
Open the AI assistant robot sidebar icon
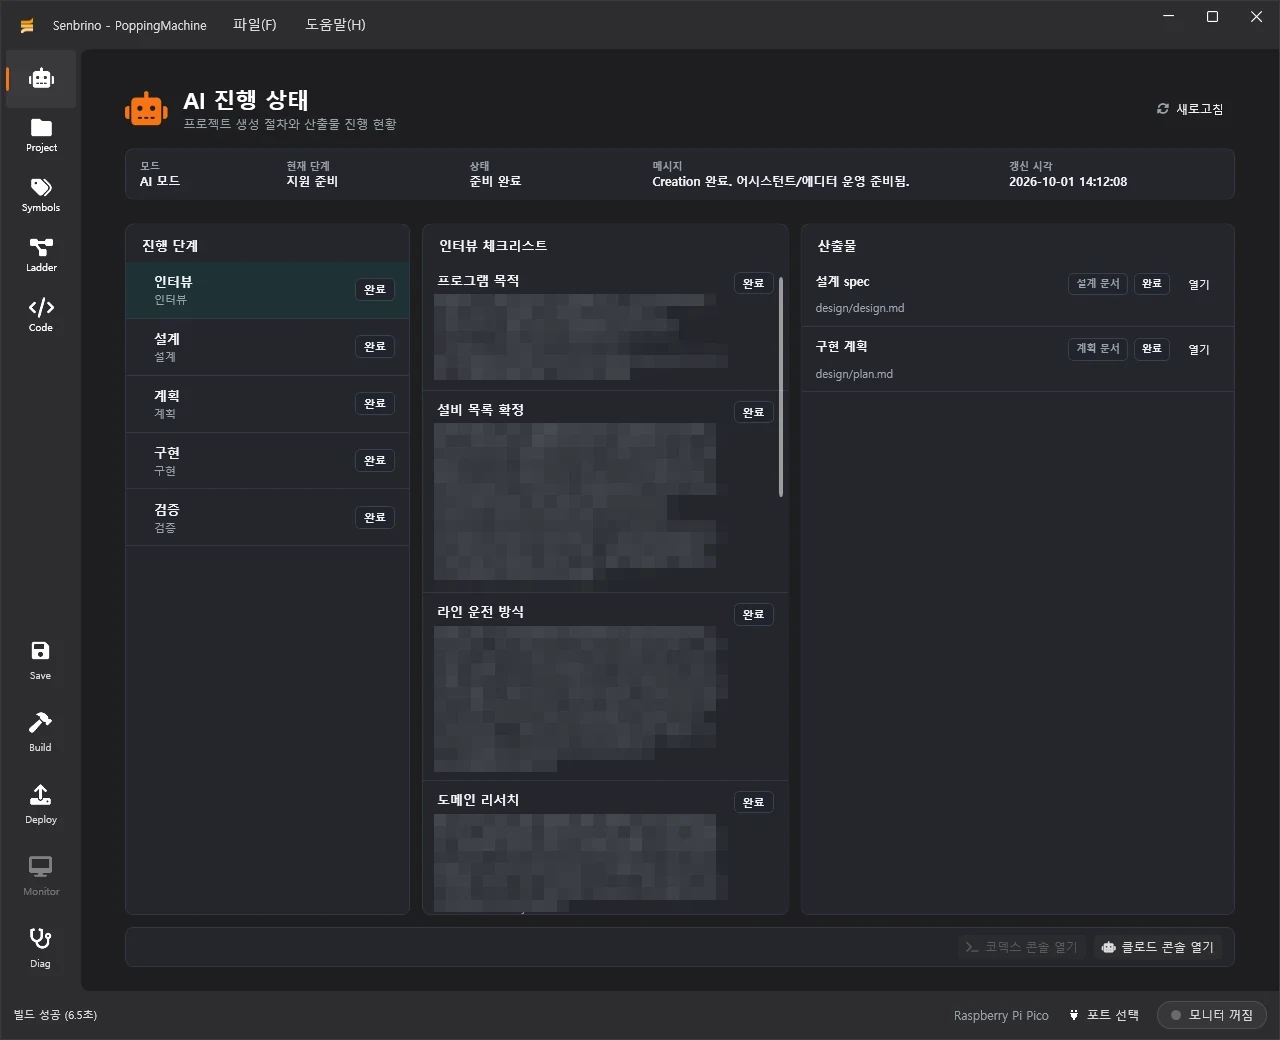point(41,79)
